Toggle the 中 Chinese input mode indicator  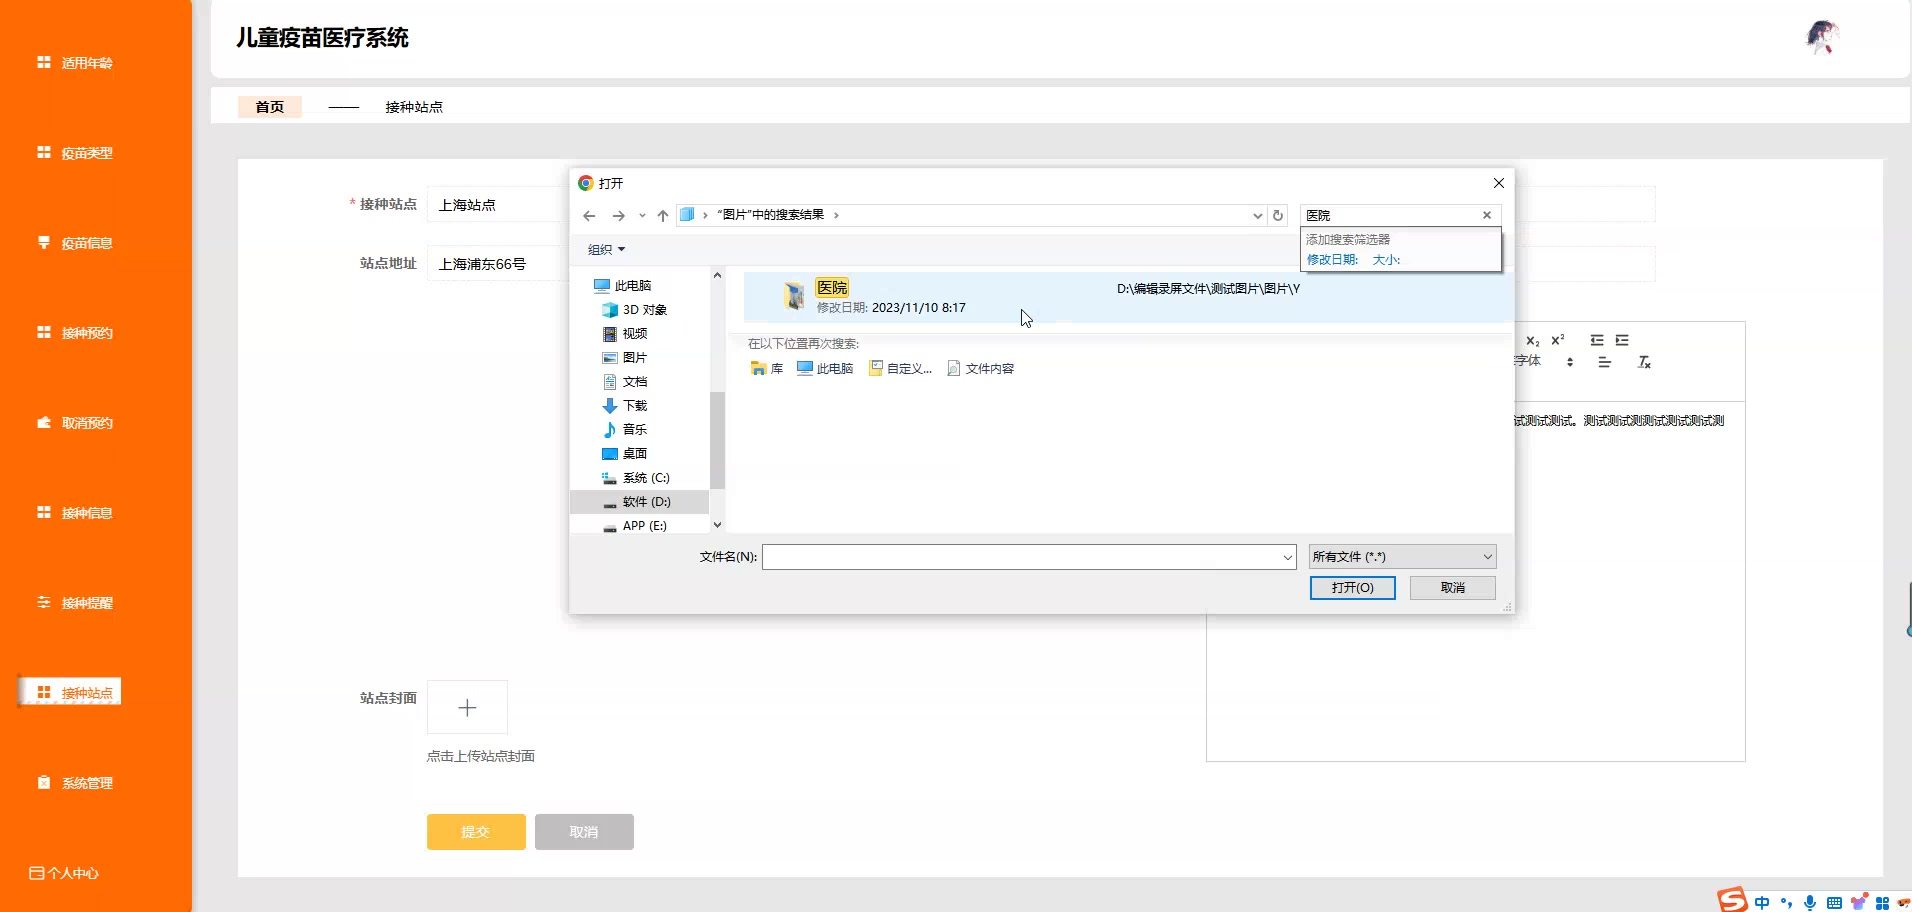coord(1762,903)
